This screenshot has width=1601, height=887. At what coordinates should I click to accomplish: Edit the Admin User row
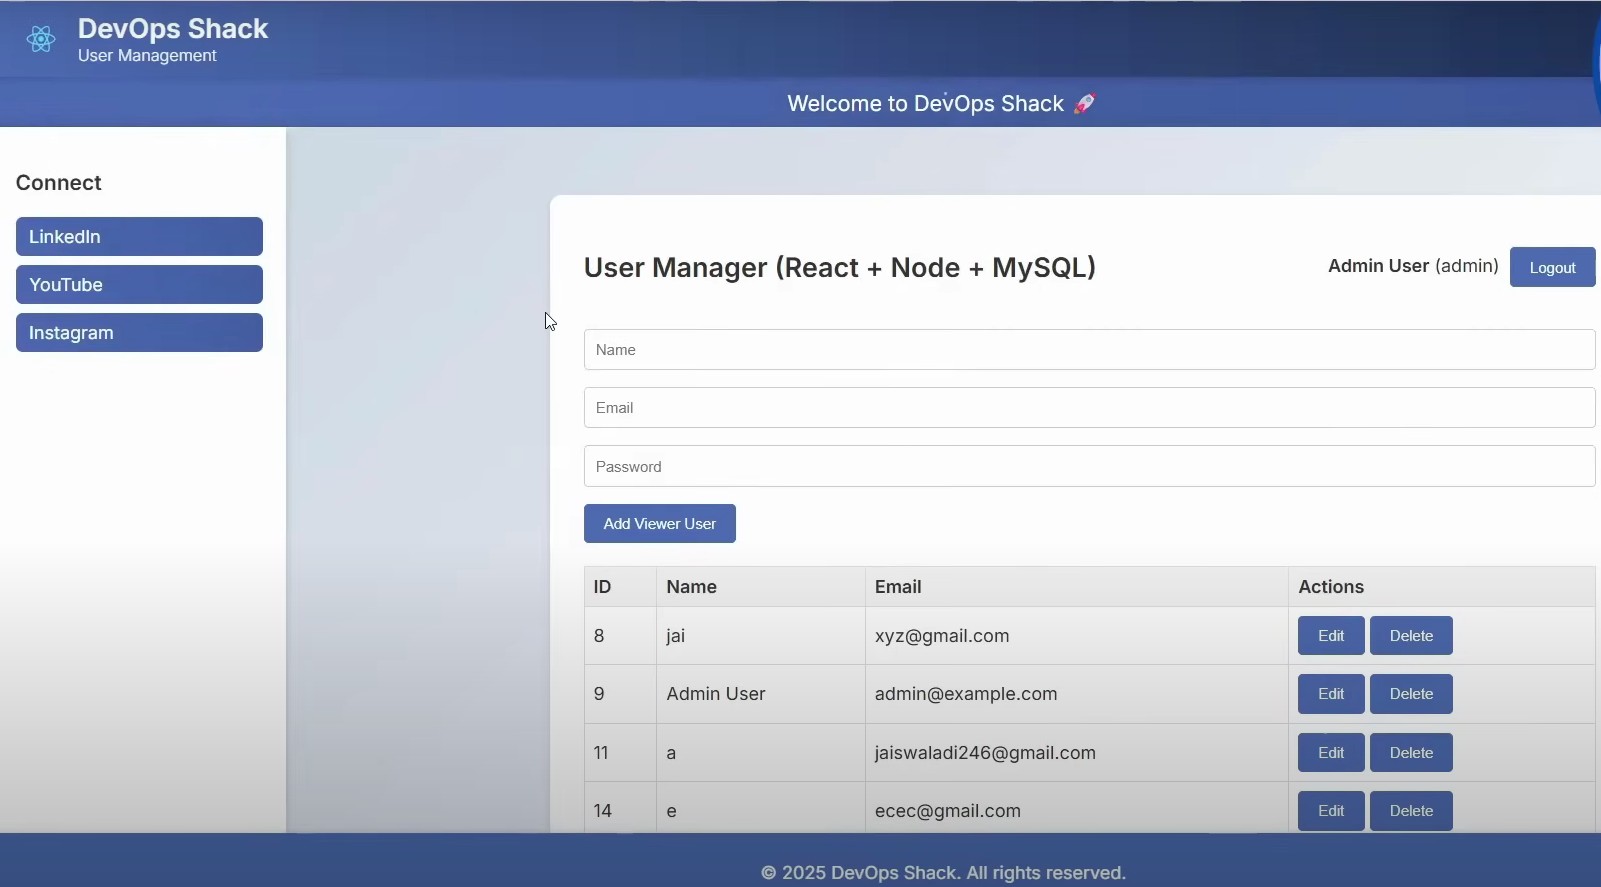(1330, 694)
